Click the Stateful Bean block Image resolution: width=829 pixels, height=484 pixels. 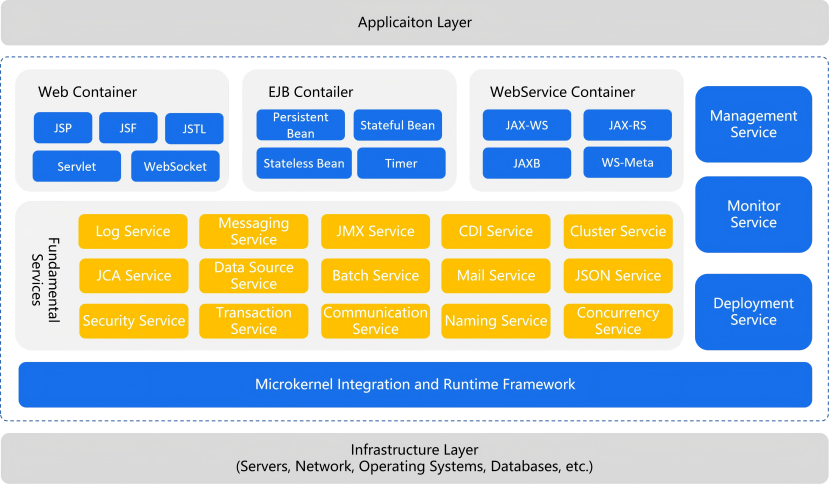click(398, 125)
